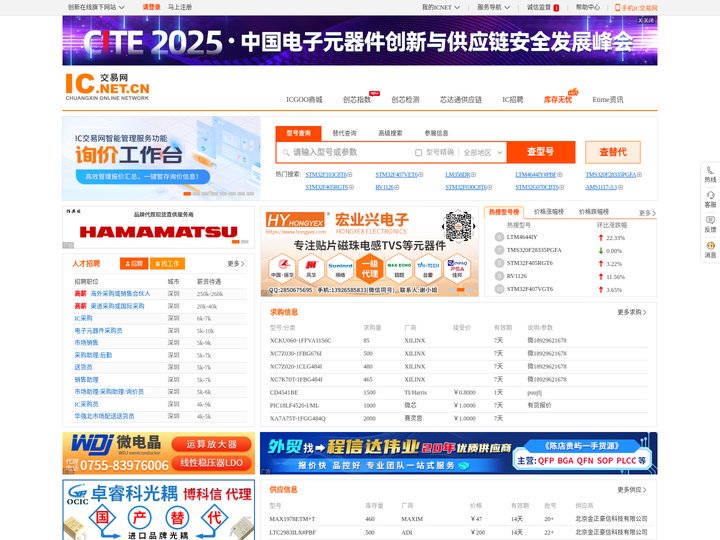Viewport: 720px width, 540px height.
Task: Click the plus icon next to LM358DR
Action: click(473, 175)
